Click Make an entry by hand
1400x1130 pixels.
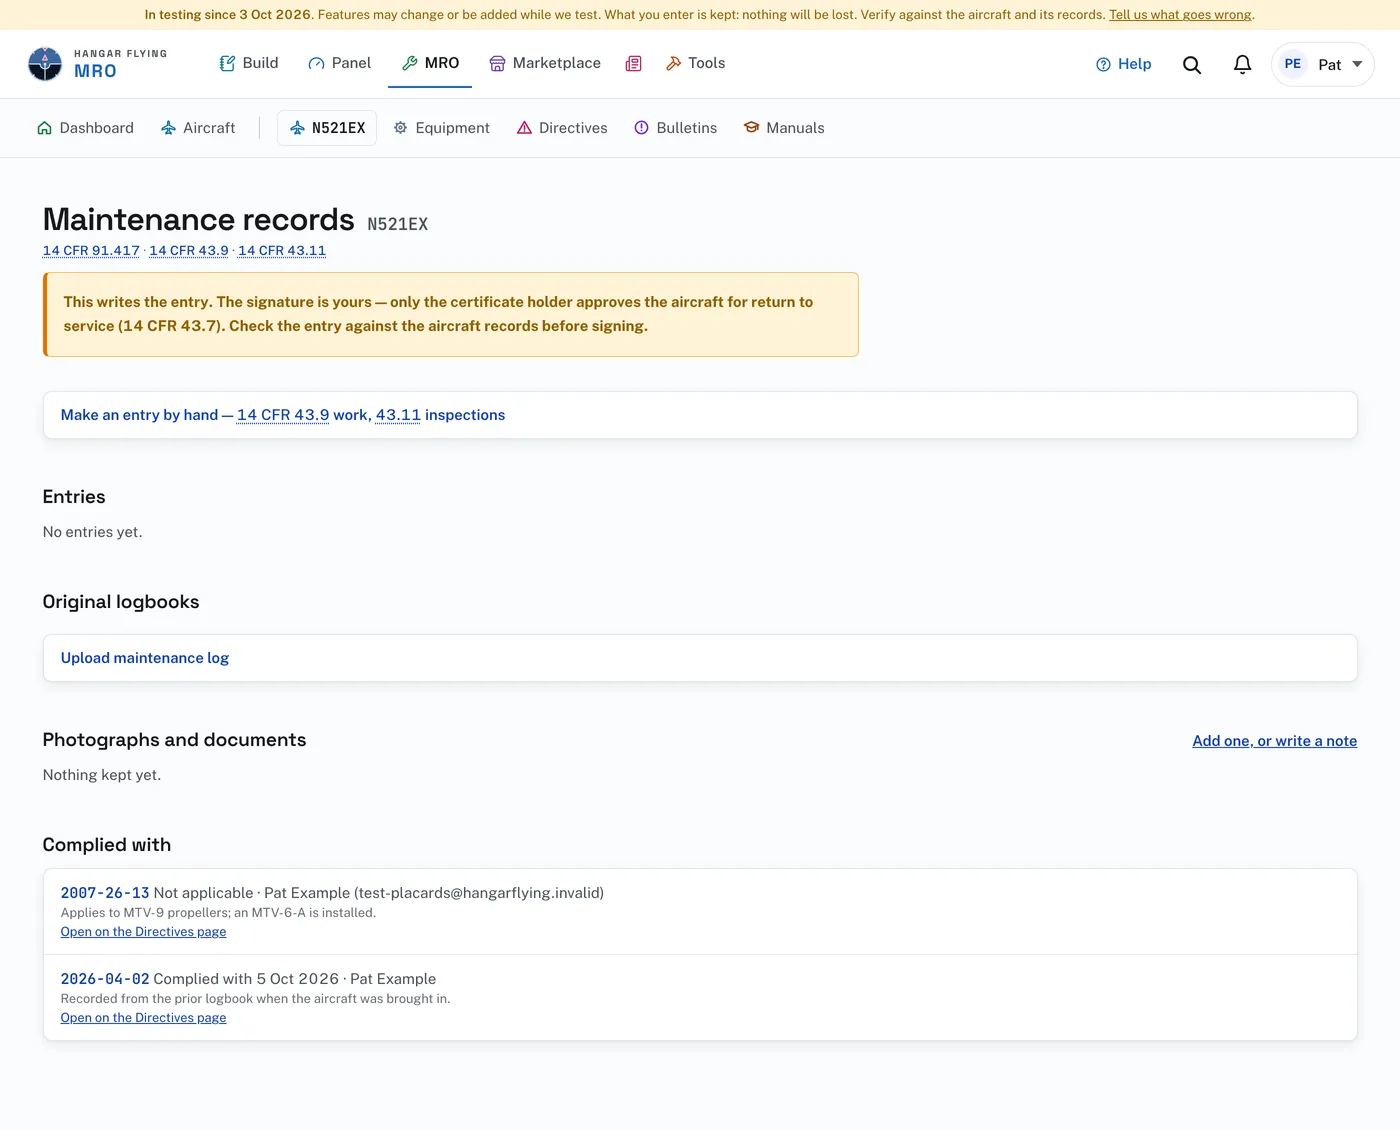(700, 415)
